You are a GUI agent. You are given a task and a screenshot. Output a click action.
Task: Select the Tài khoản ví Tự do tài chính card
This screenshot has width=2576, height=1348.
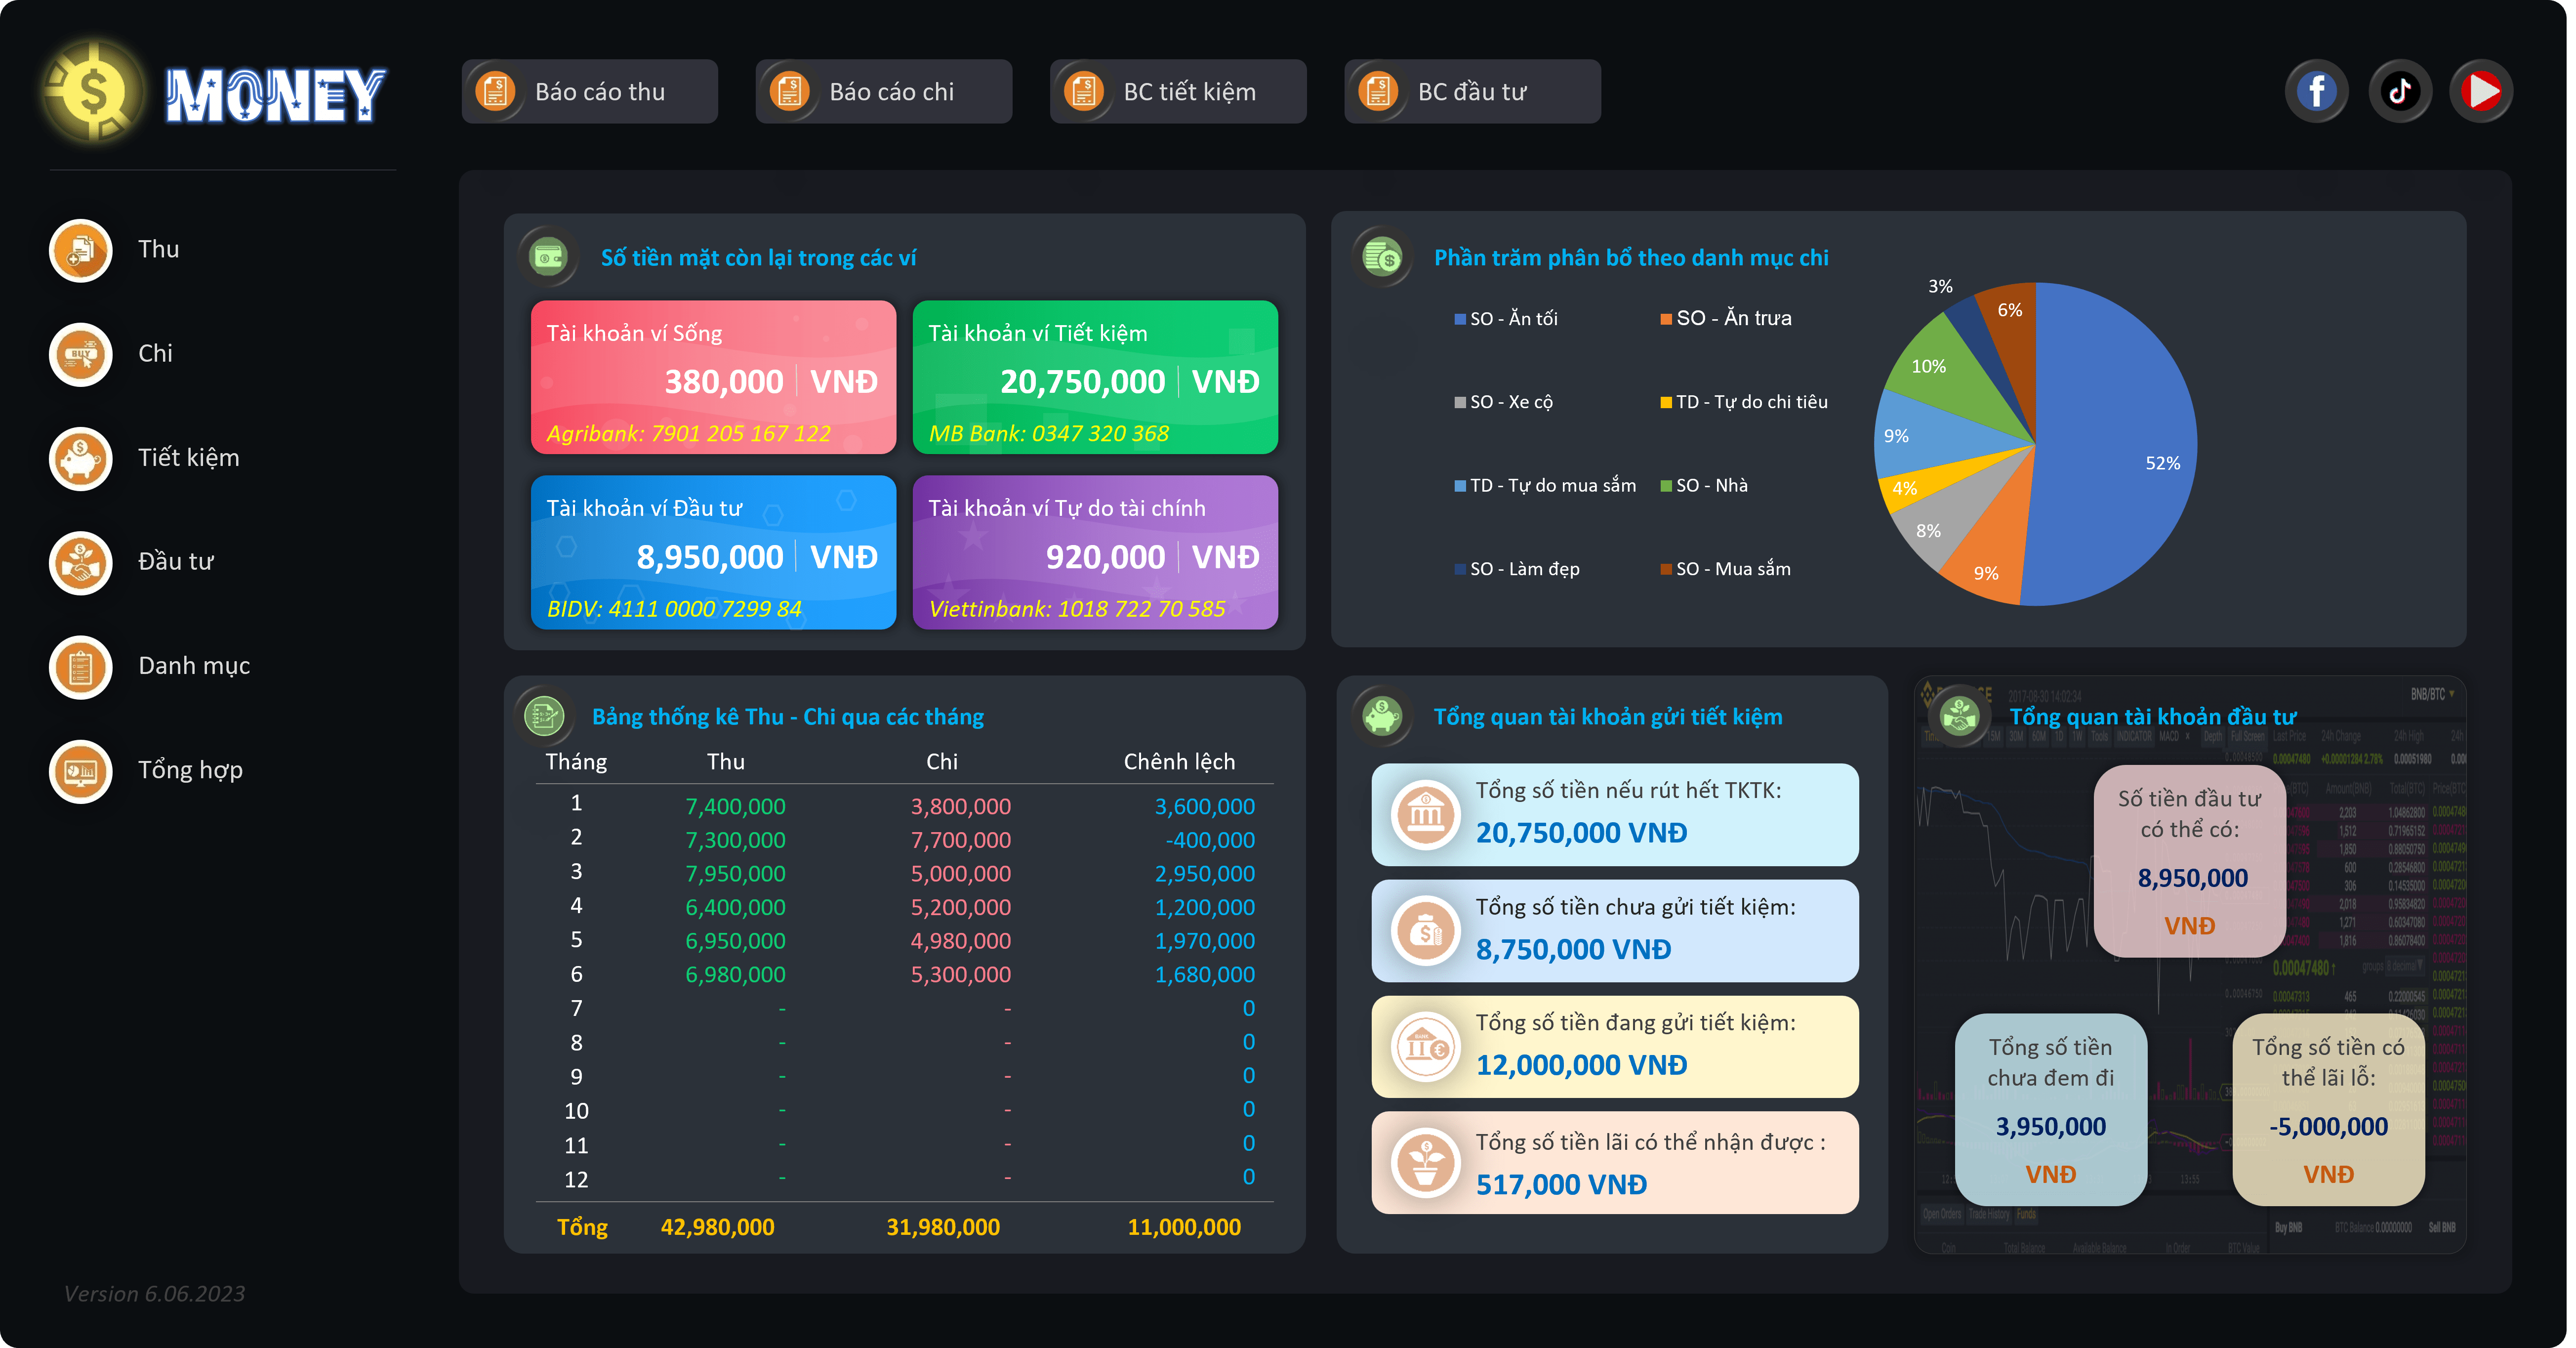point(1095,552)
